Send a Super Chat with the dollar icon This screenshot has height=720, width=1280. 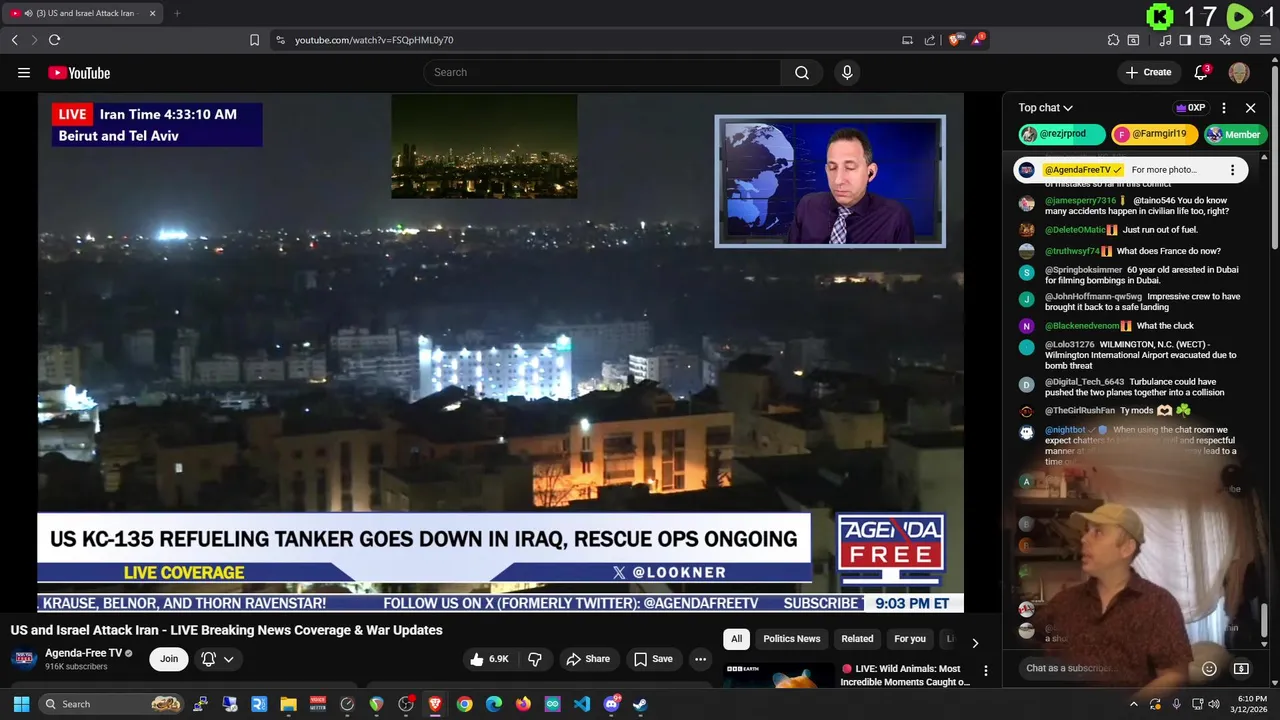(x=1241, y=668)
